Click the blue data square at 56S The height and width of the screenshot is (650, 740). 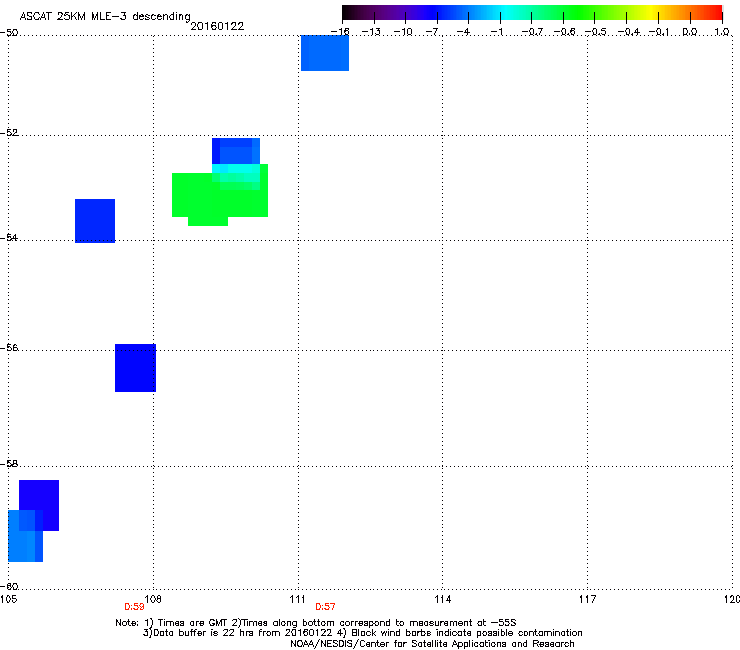pyautogui.click(x=135, y=368)
